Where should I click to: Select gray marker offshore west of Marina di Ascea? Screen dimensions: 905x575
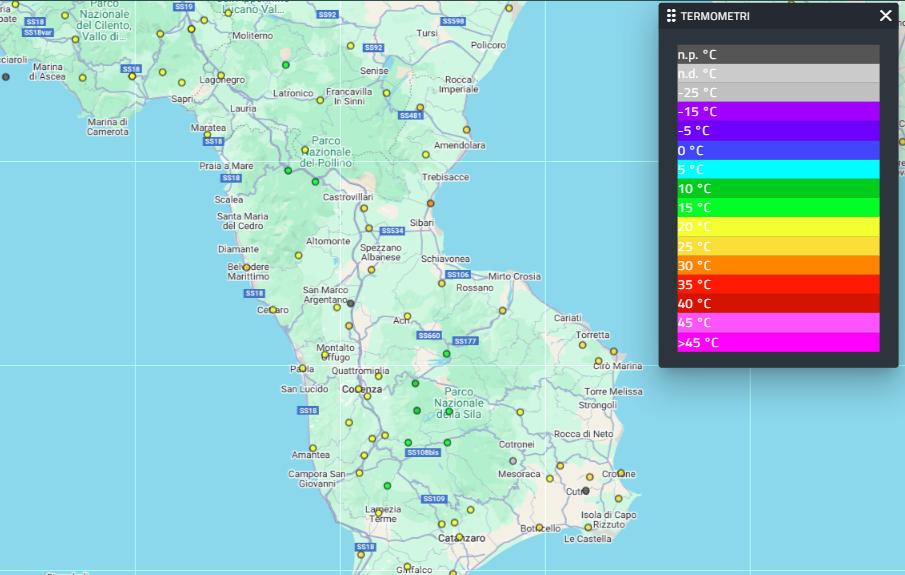coord(6,77)
